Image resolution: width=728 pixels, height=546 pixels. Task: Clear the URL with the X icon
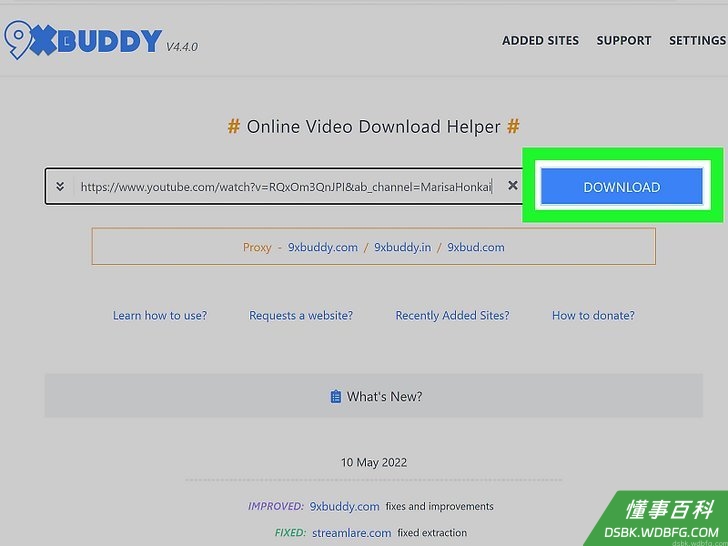pyautogui.click(x=513, y=186)
